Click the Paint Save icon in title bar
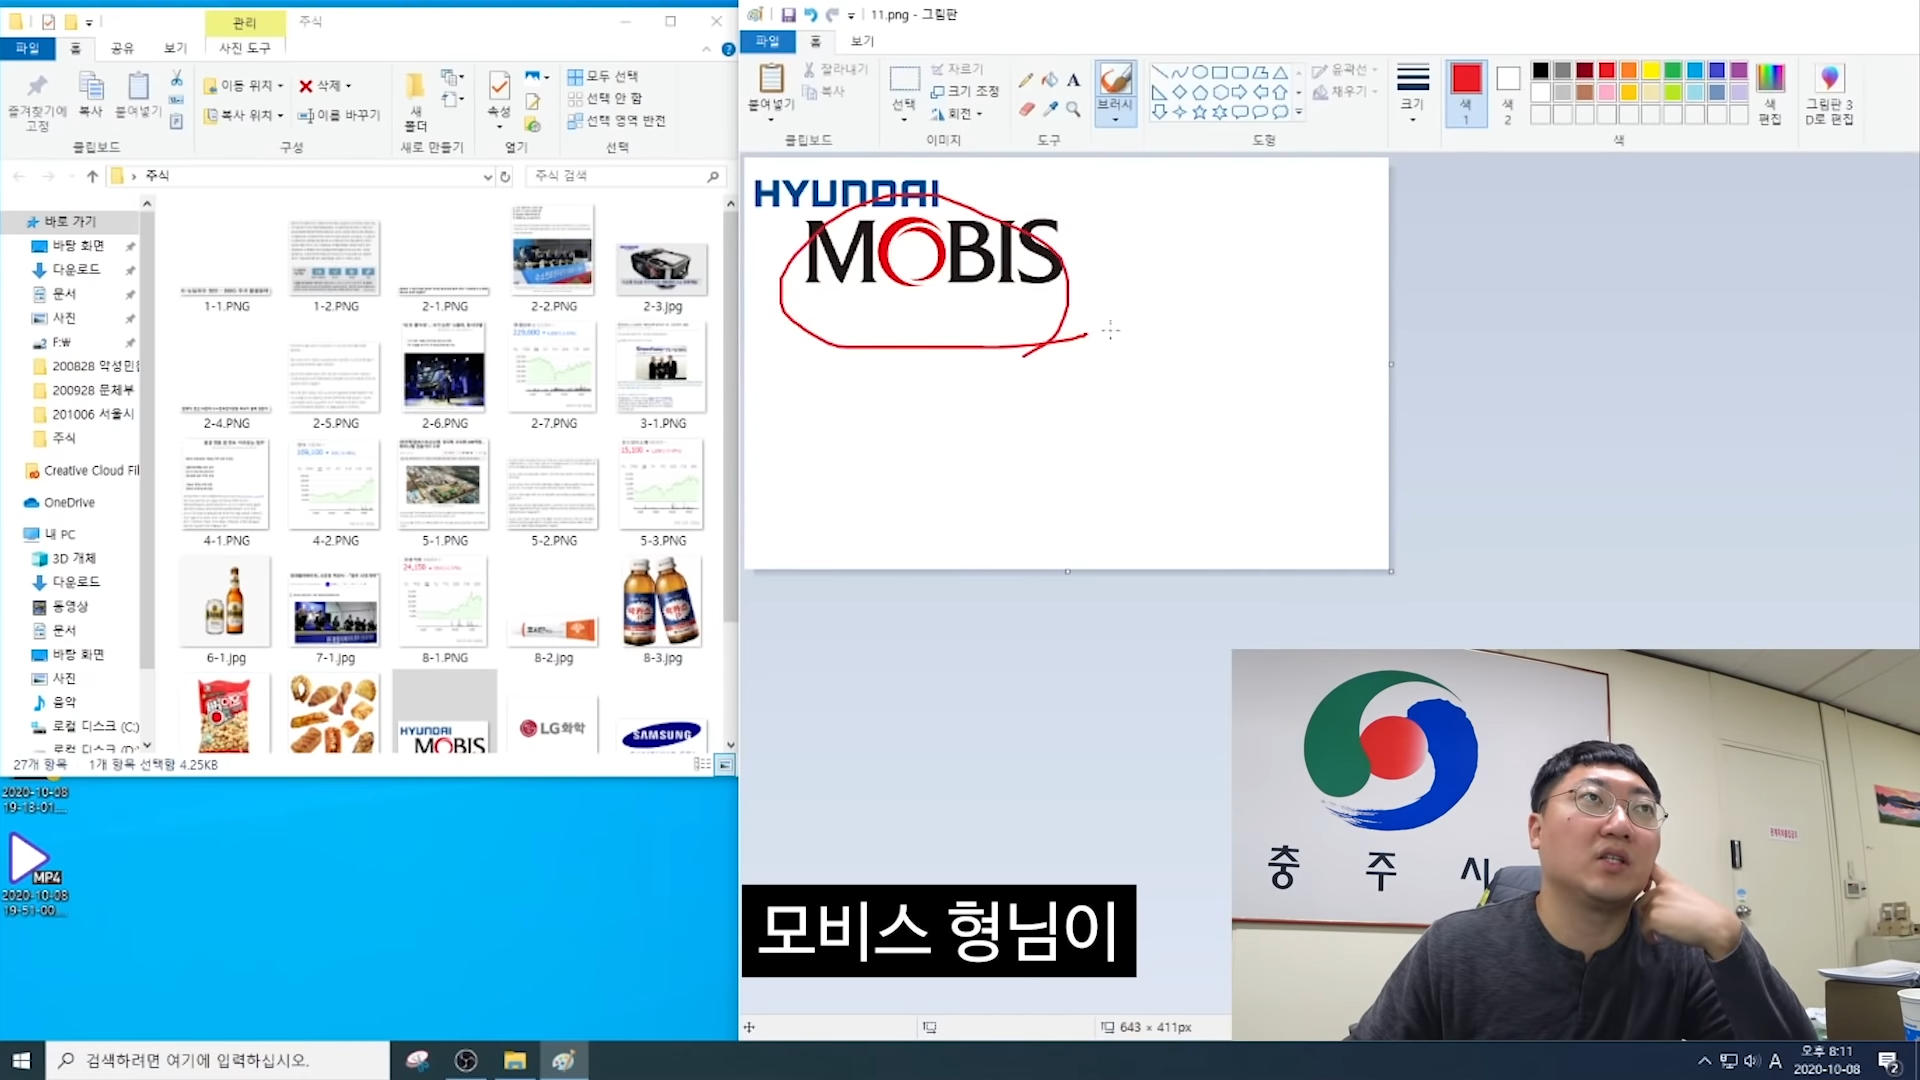Viewport: 1920px width, 1080px height. click(788, 15)
